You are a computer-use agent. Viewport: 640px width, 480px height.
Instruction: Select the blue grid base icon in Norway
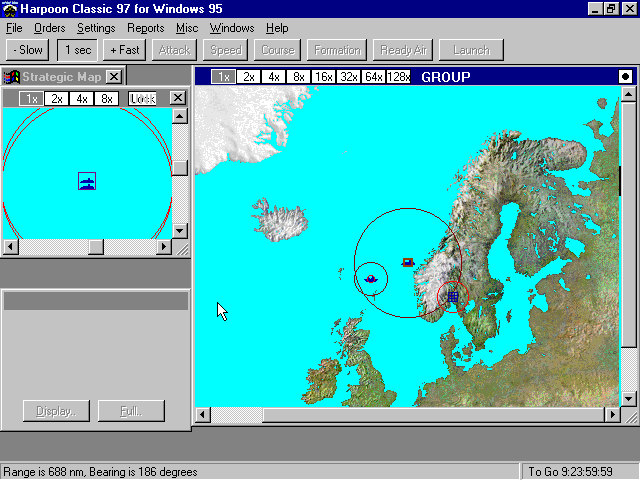[453, 297]
